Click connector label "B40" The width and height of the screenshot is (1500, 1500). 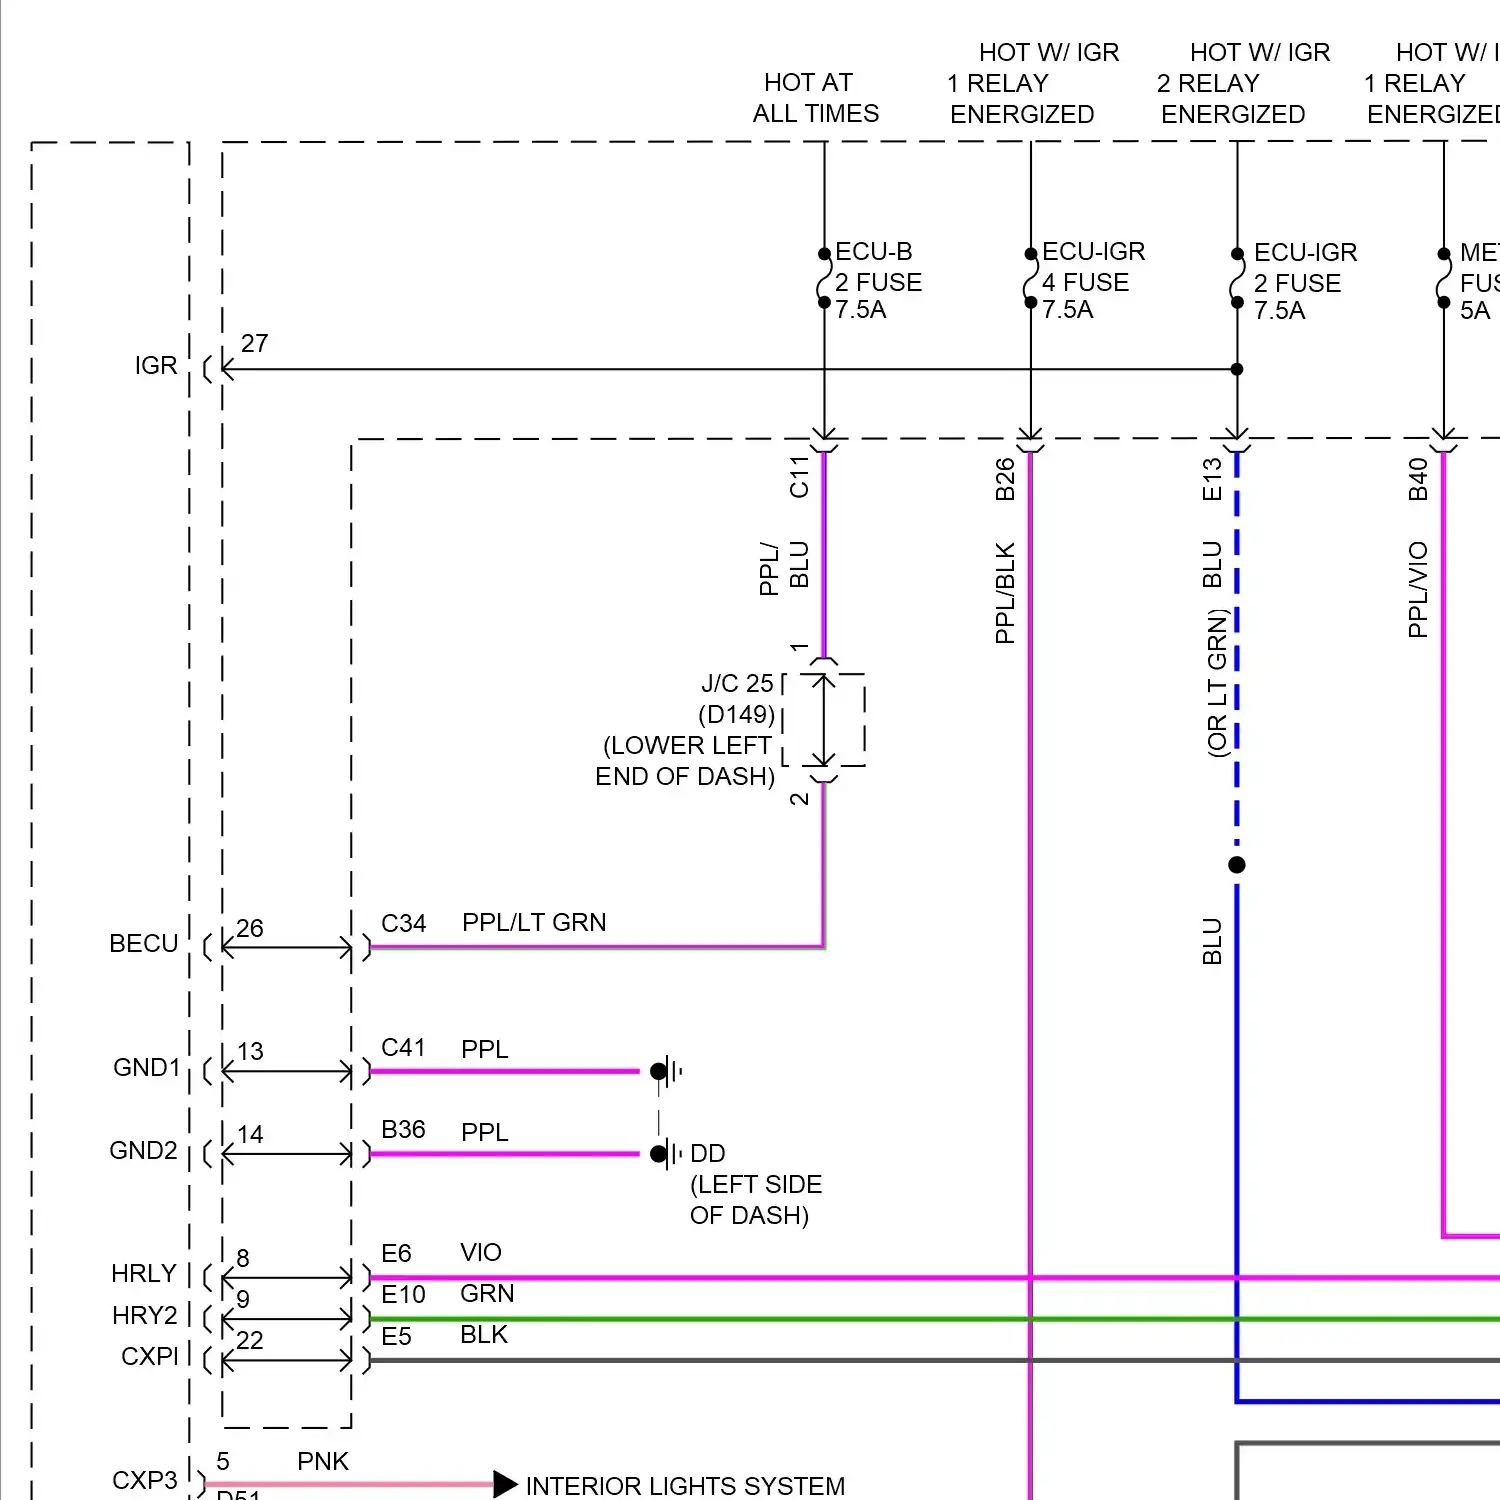[x=1418, y=479]
